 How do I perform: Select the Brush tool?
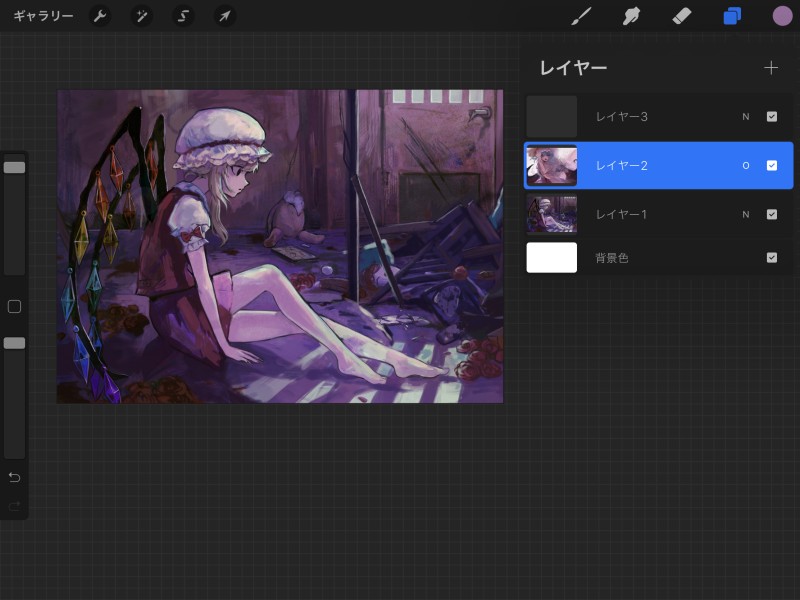coord(582,16)
